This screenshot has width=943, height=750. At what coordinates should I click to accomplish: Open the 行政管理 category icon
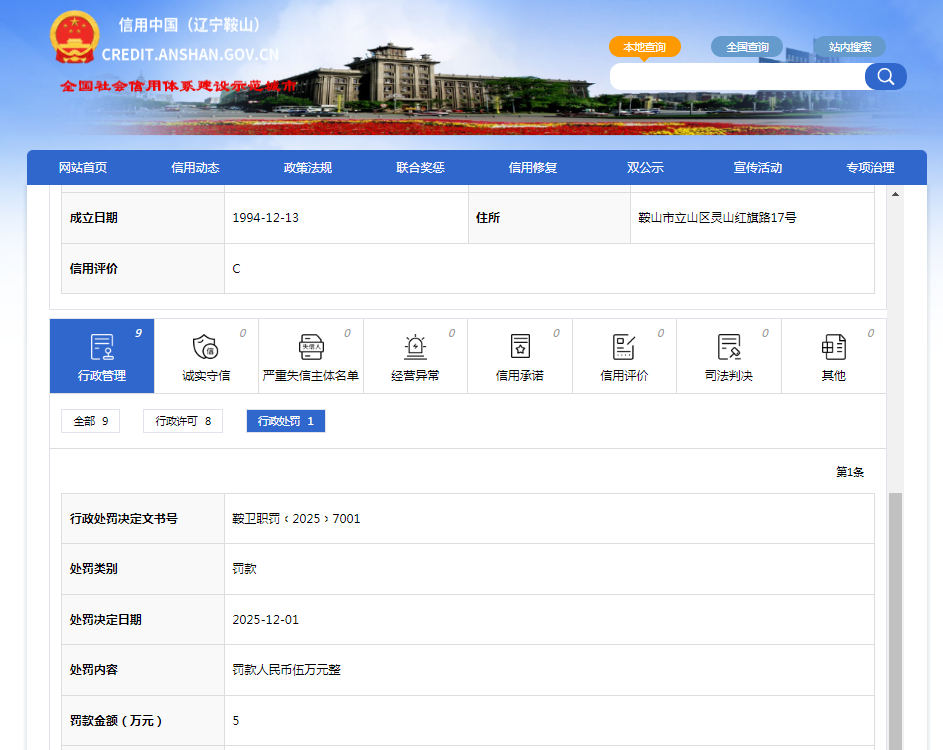(102, 347)
